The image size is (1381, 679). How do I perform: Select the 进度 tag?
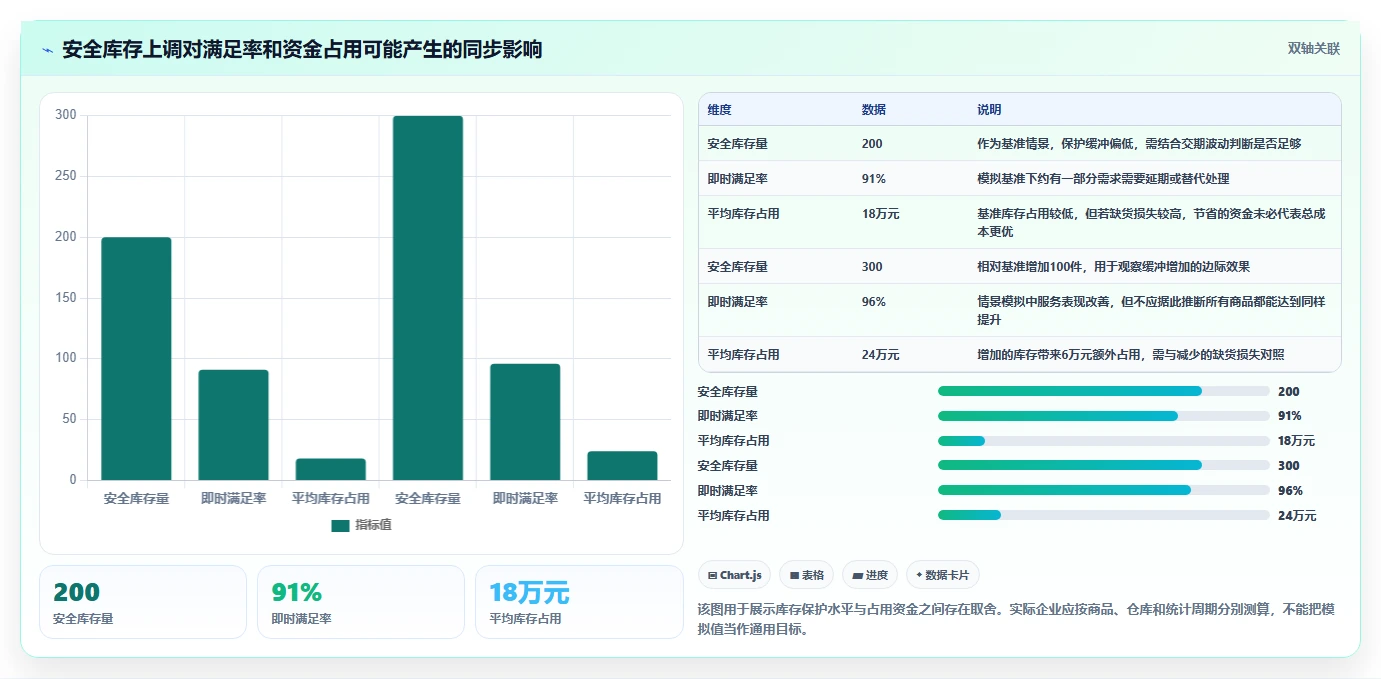click(870, 575)
